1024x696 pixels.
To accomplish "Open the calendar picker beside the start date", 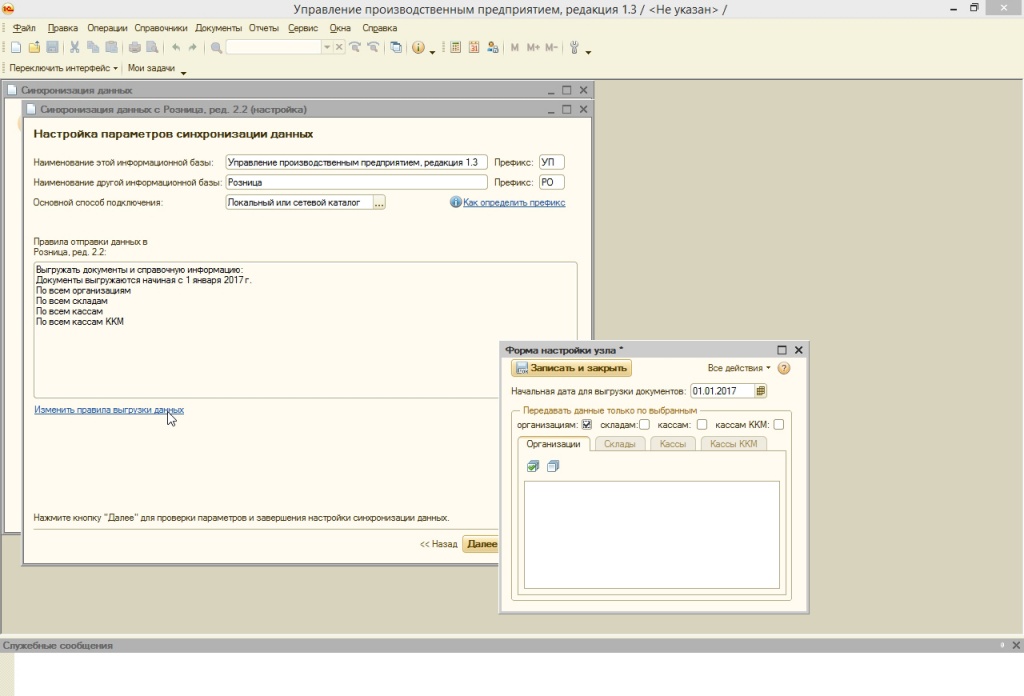I will pos(761,391).
